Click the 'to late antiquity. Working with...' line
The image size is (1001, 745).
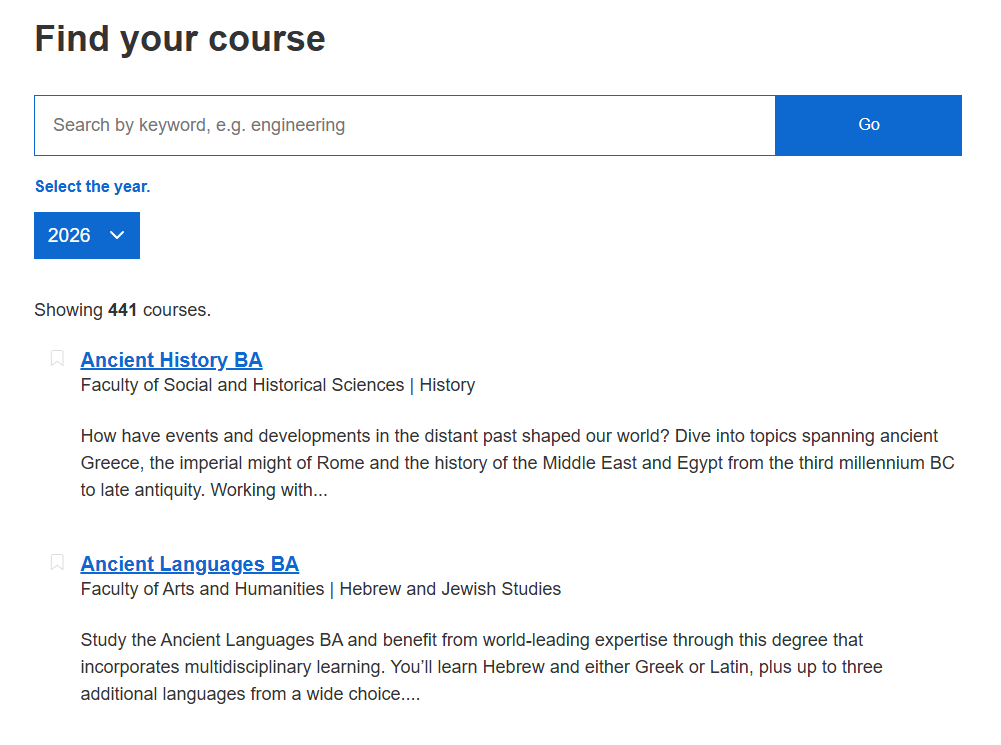click(x=204, y=490)
